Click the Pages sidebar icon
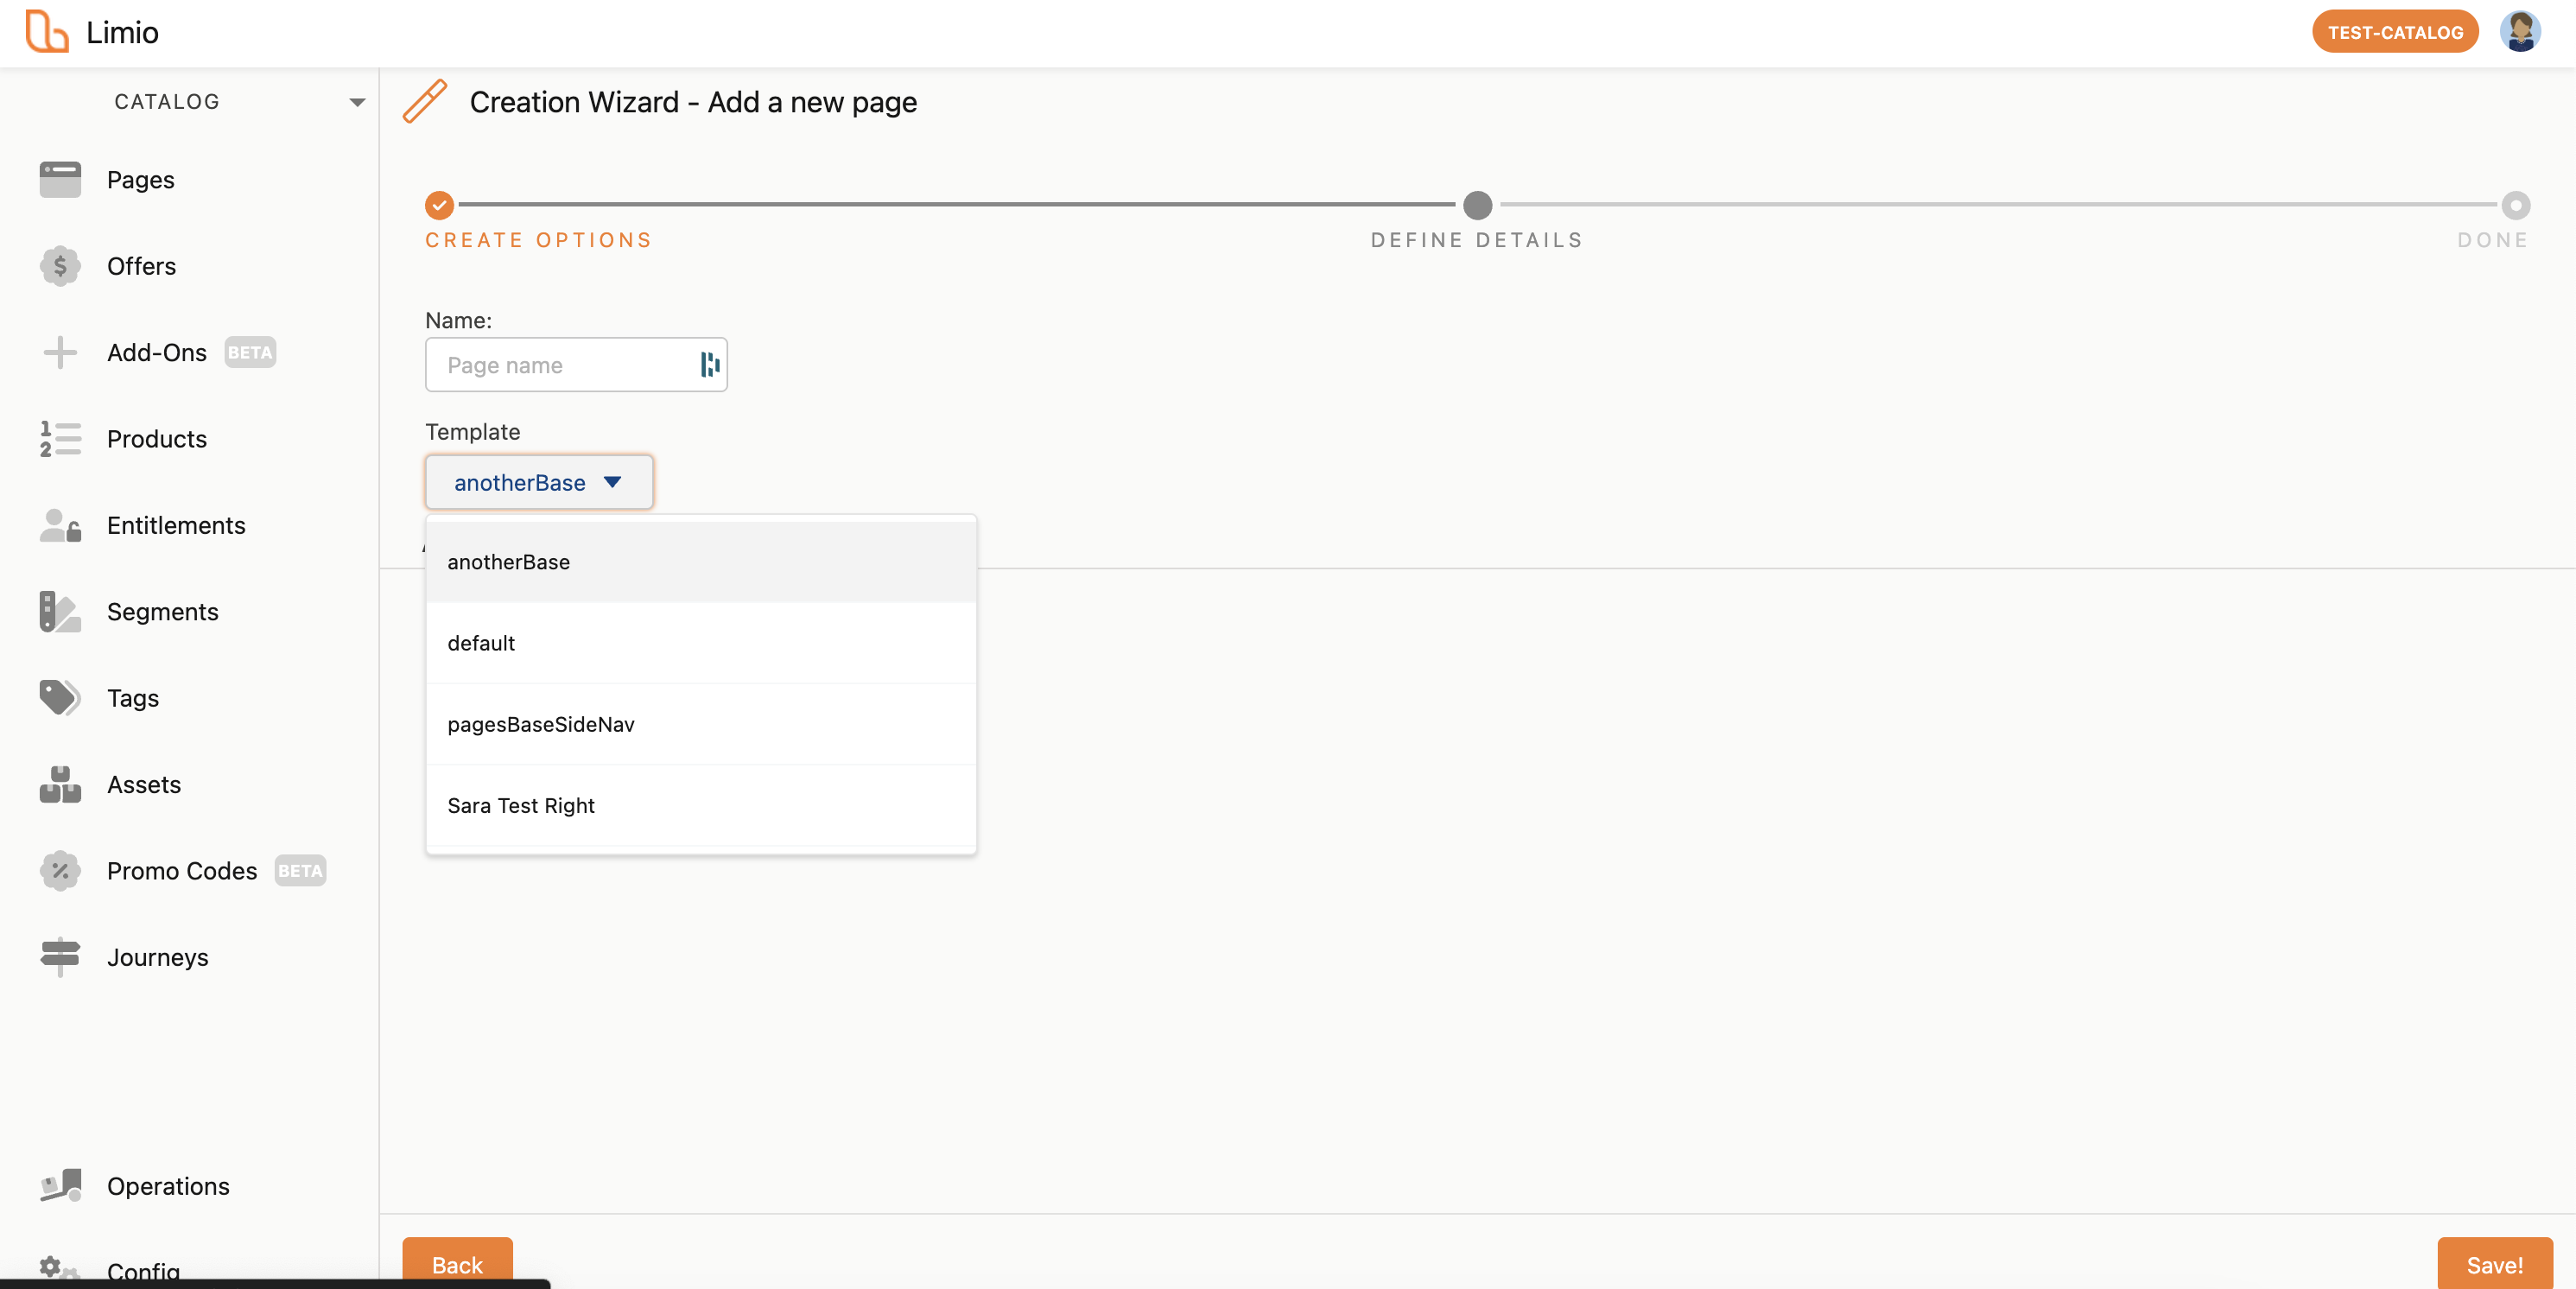This screenshot has height=1289, width=2576. pyautogui.click(x=60, y=180)
